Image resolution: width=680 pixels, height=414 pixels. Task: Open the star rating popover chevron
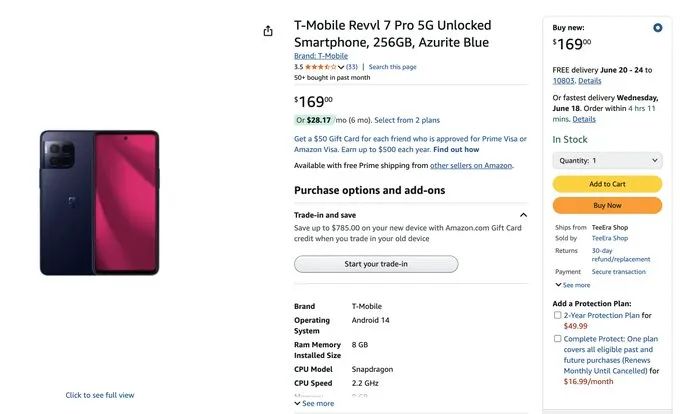click(x=342, y=67)
